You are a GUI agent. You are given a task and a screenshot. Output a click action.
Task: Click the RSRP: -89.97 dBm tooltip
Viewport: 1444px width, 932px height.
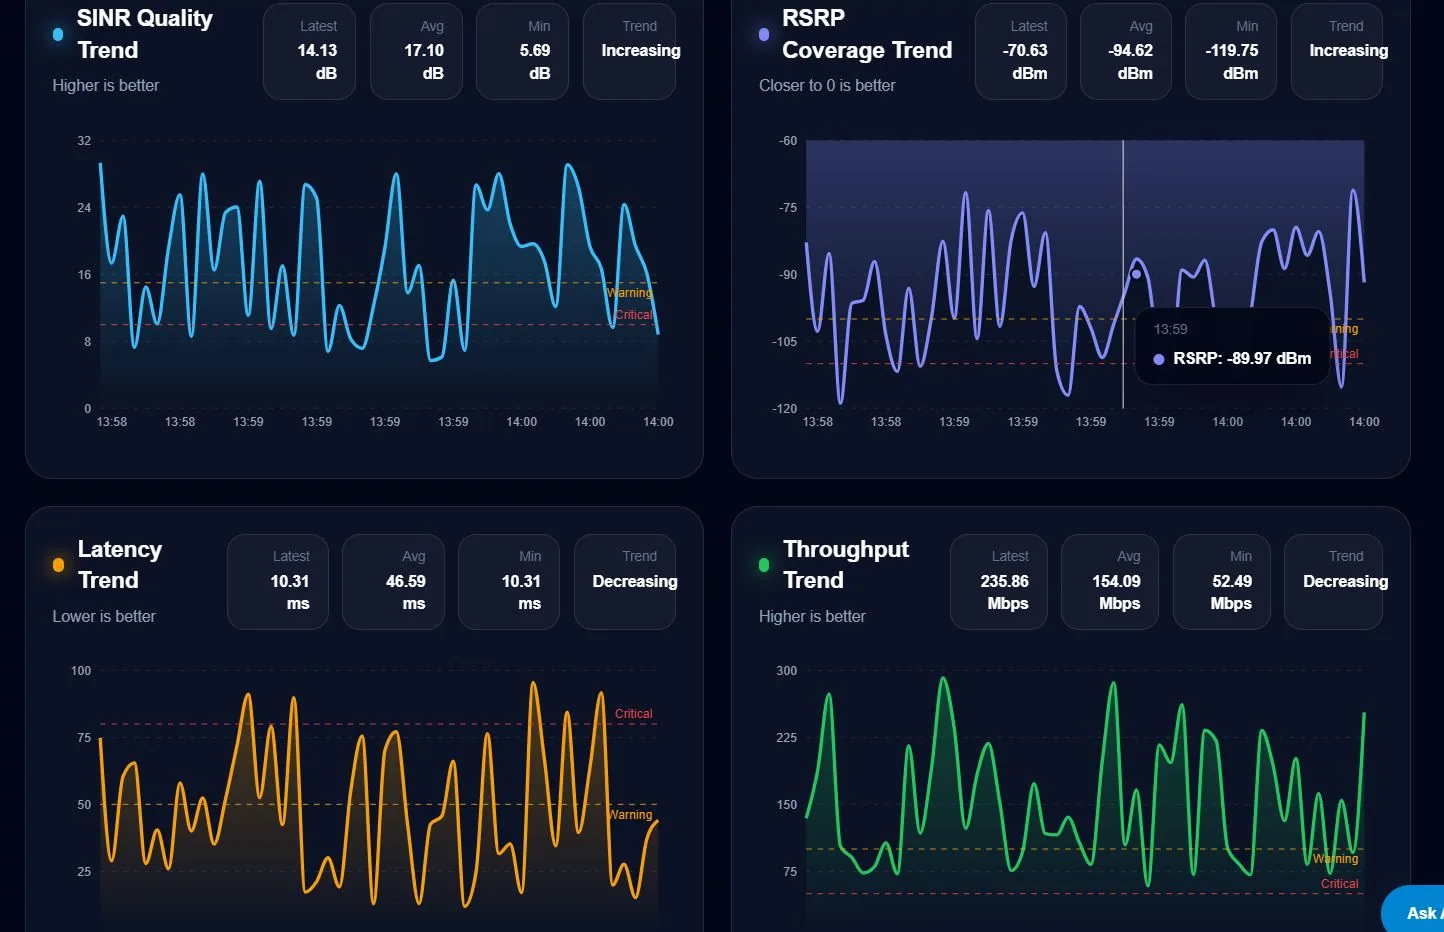pos(1232,346)
